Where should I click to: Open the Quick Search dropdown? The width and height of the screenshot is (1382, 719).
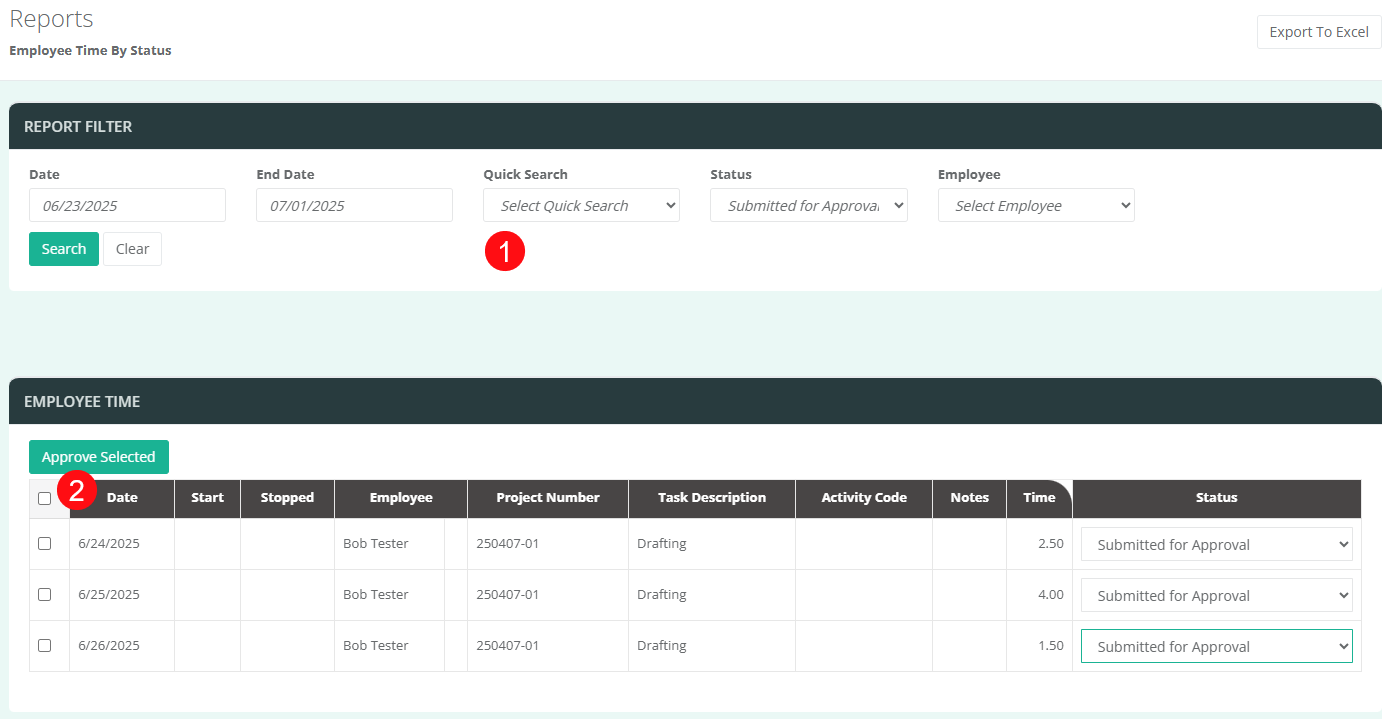(x=581, y=205)
